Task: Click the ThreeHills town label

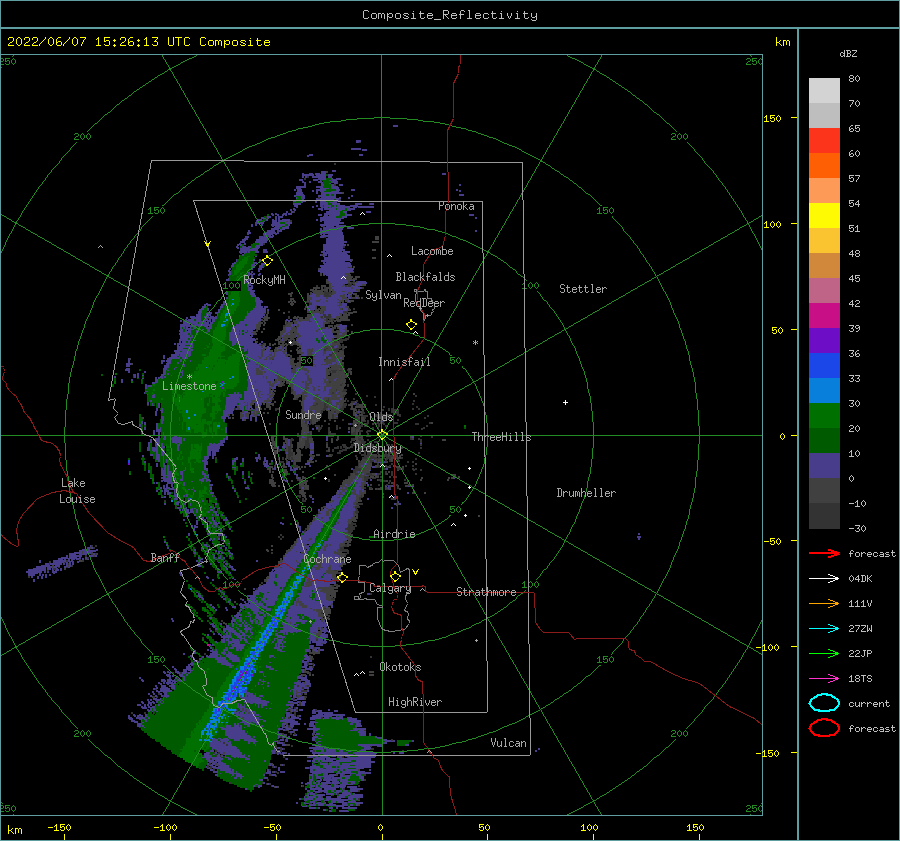Action: (501, 437)
